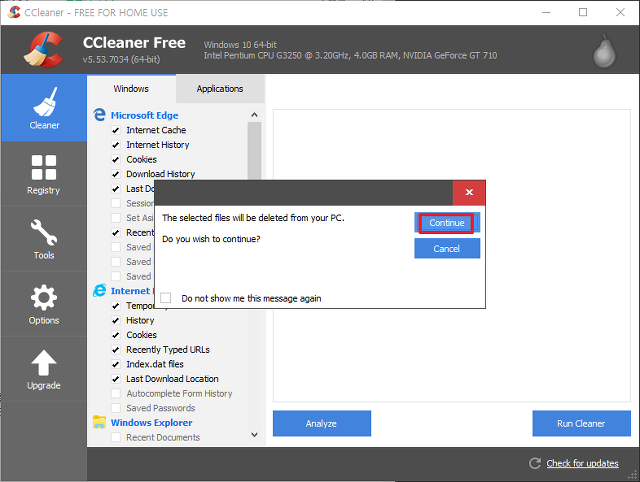Screen dimensions: 640x482
Task: Enable Autocomplete Form History
Action: pyautogui.click(x=116, y=393)
